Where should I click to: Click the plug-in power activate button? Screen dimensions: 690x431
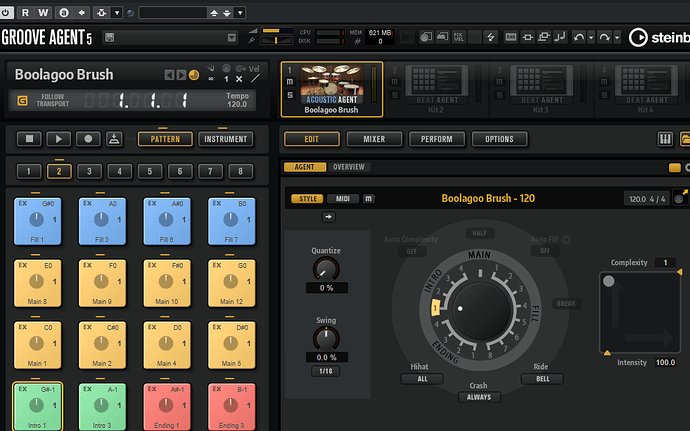pyautogui.click(x=6, y=13)
